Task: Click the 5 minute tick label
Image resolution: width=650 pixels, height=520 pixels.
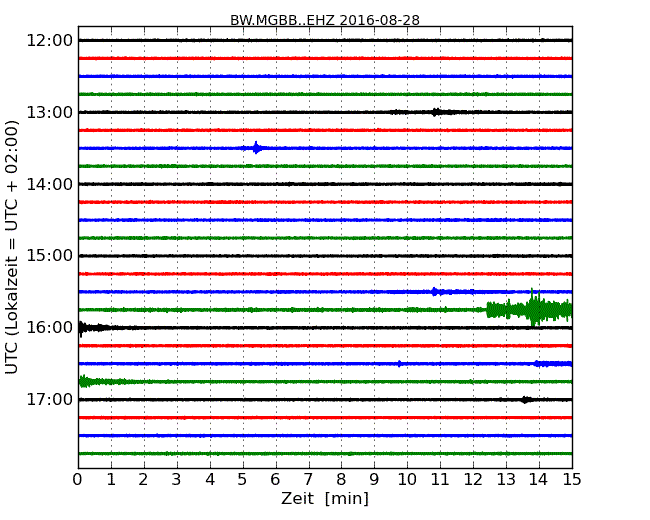Action: (x=243, y=480)
